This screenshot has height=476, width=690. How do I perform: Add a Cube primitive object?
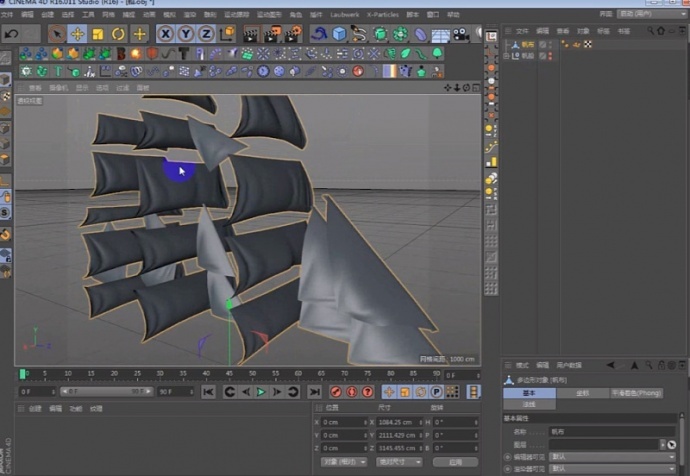(x=340, y=34)
